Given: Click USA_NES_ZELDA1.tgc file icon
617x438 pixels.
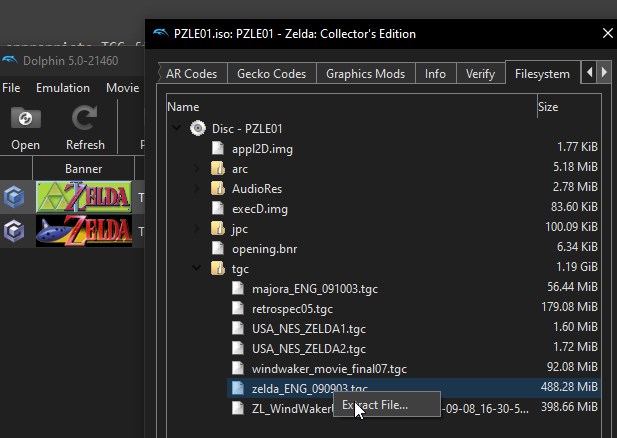Looking at the screenshot, I should pos(238,328).
